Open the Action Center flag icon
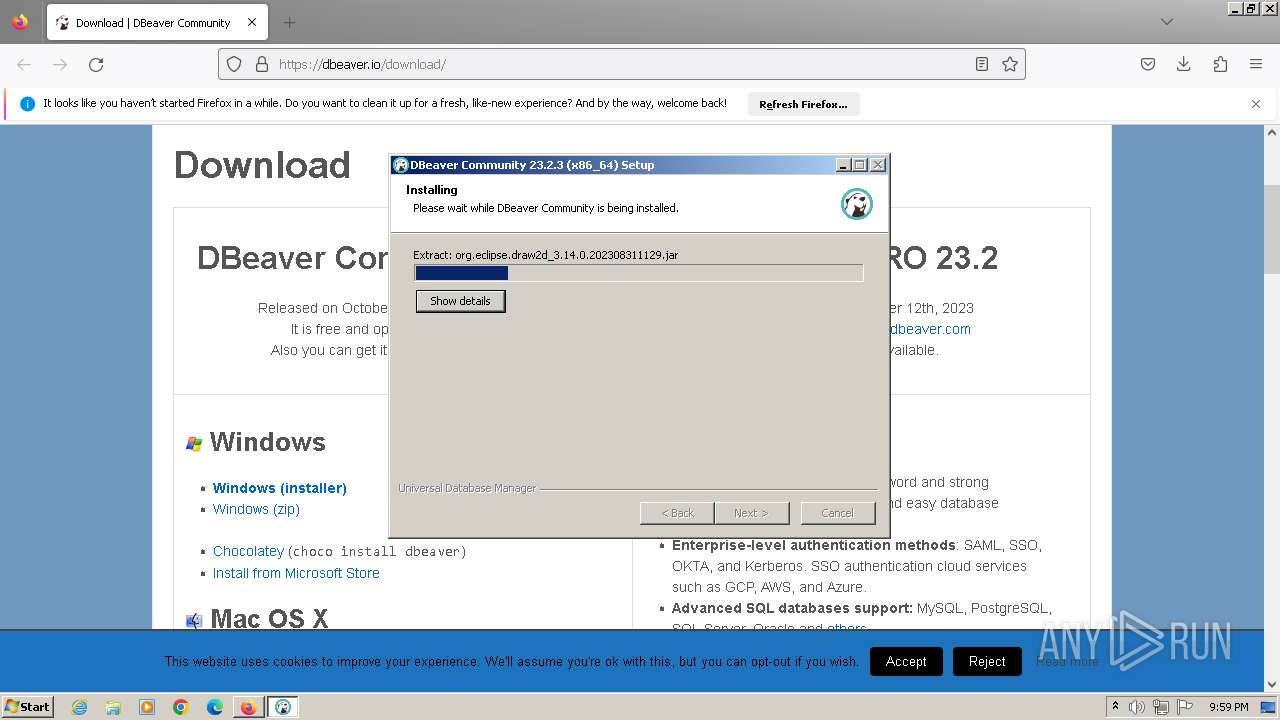Screen dimensions: 1280x720 tap(1185, 707)
